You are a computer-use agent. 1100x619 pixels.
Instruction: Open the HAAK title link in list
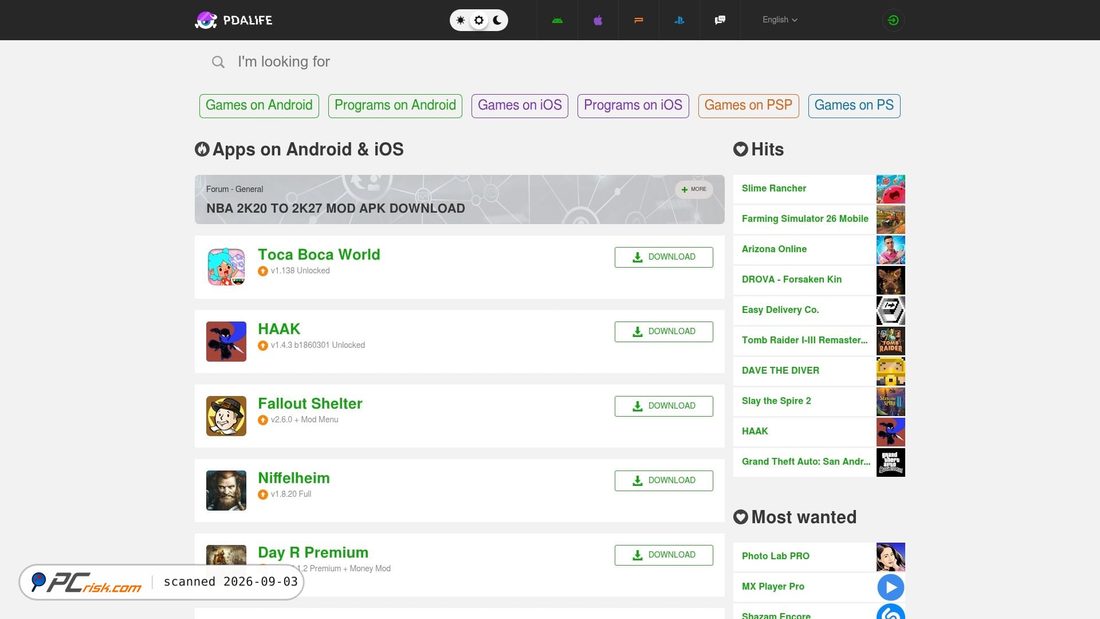(279, 329)
